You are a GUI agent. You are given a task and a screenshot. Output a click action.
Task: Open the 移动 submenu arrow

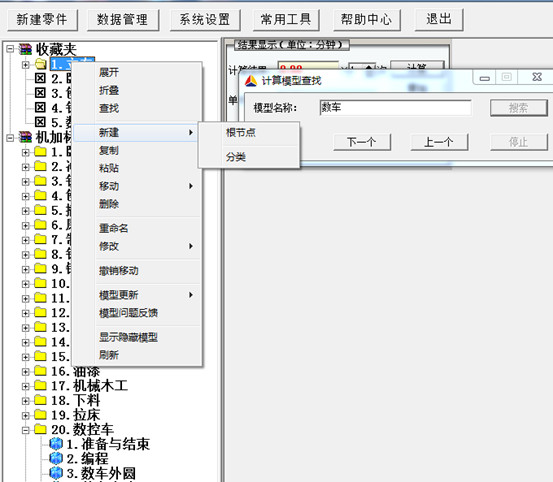[191, 186]
